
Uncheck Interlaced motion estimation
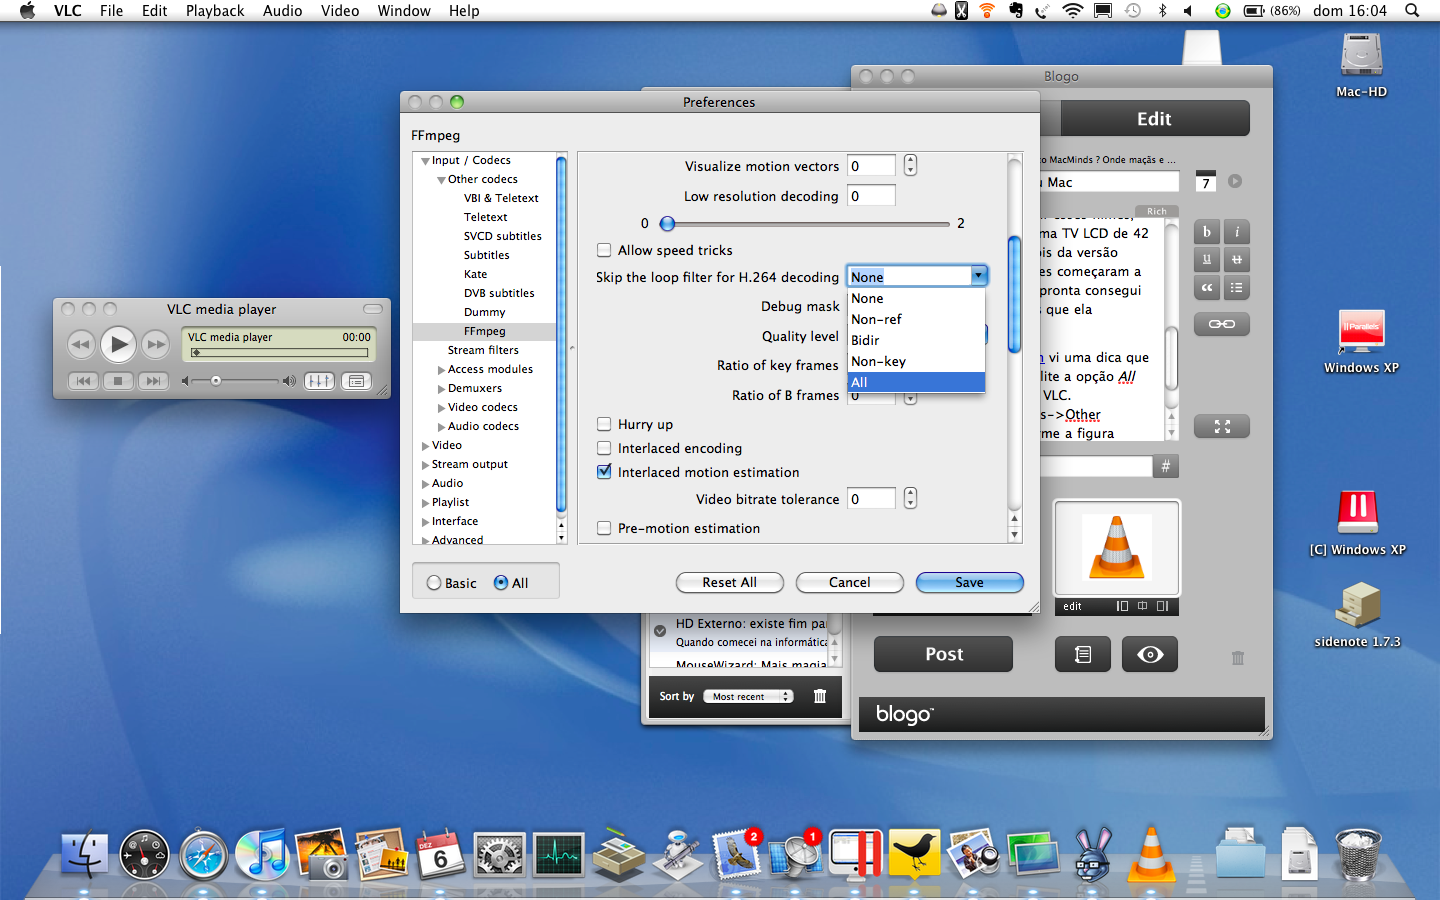pyautogui.click(x=604, y=472)
